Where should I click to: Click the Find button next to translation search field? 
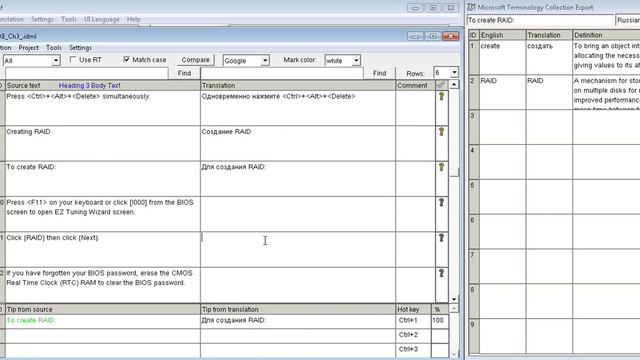(379, 73)
